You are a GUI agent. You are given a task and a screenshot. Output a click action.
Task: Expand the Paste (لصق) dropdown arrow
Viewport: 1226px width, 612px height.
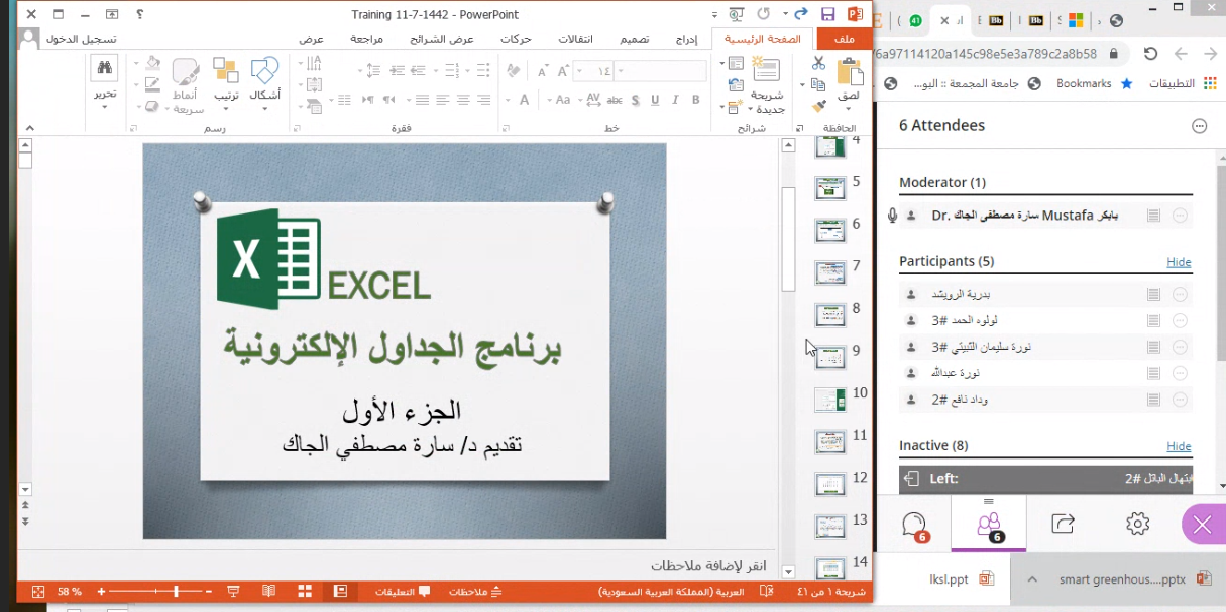tap(850, 108)
